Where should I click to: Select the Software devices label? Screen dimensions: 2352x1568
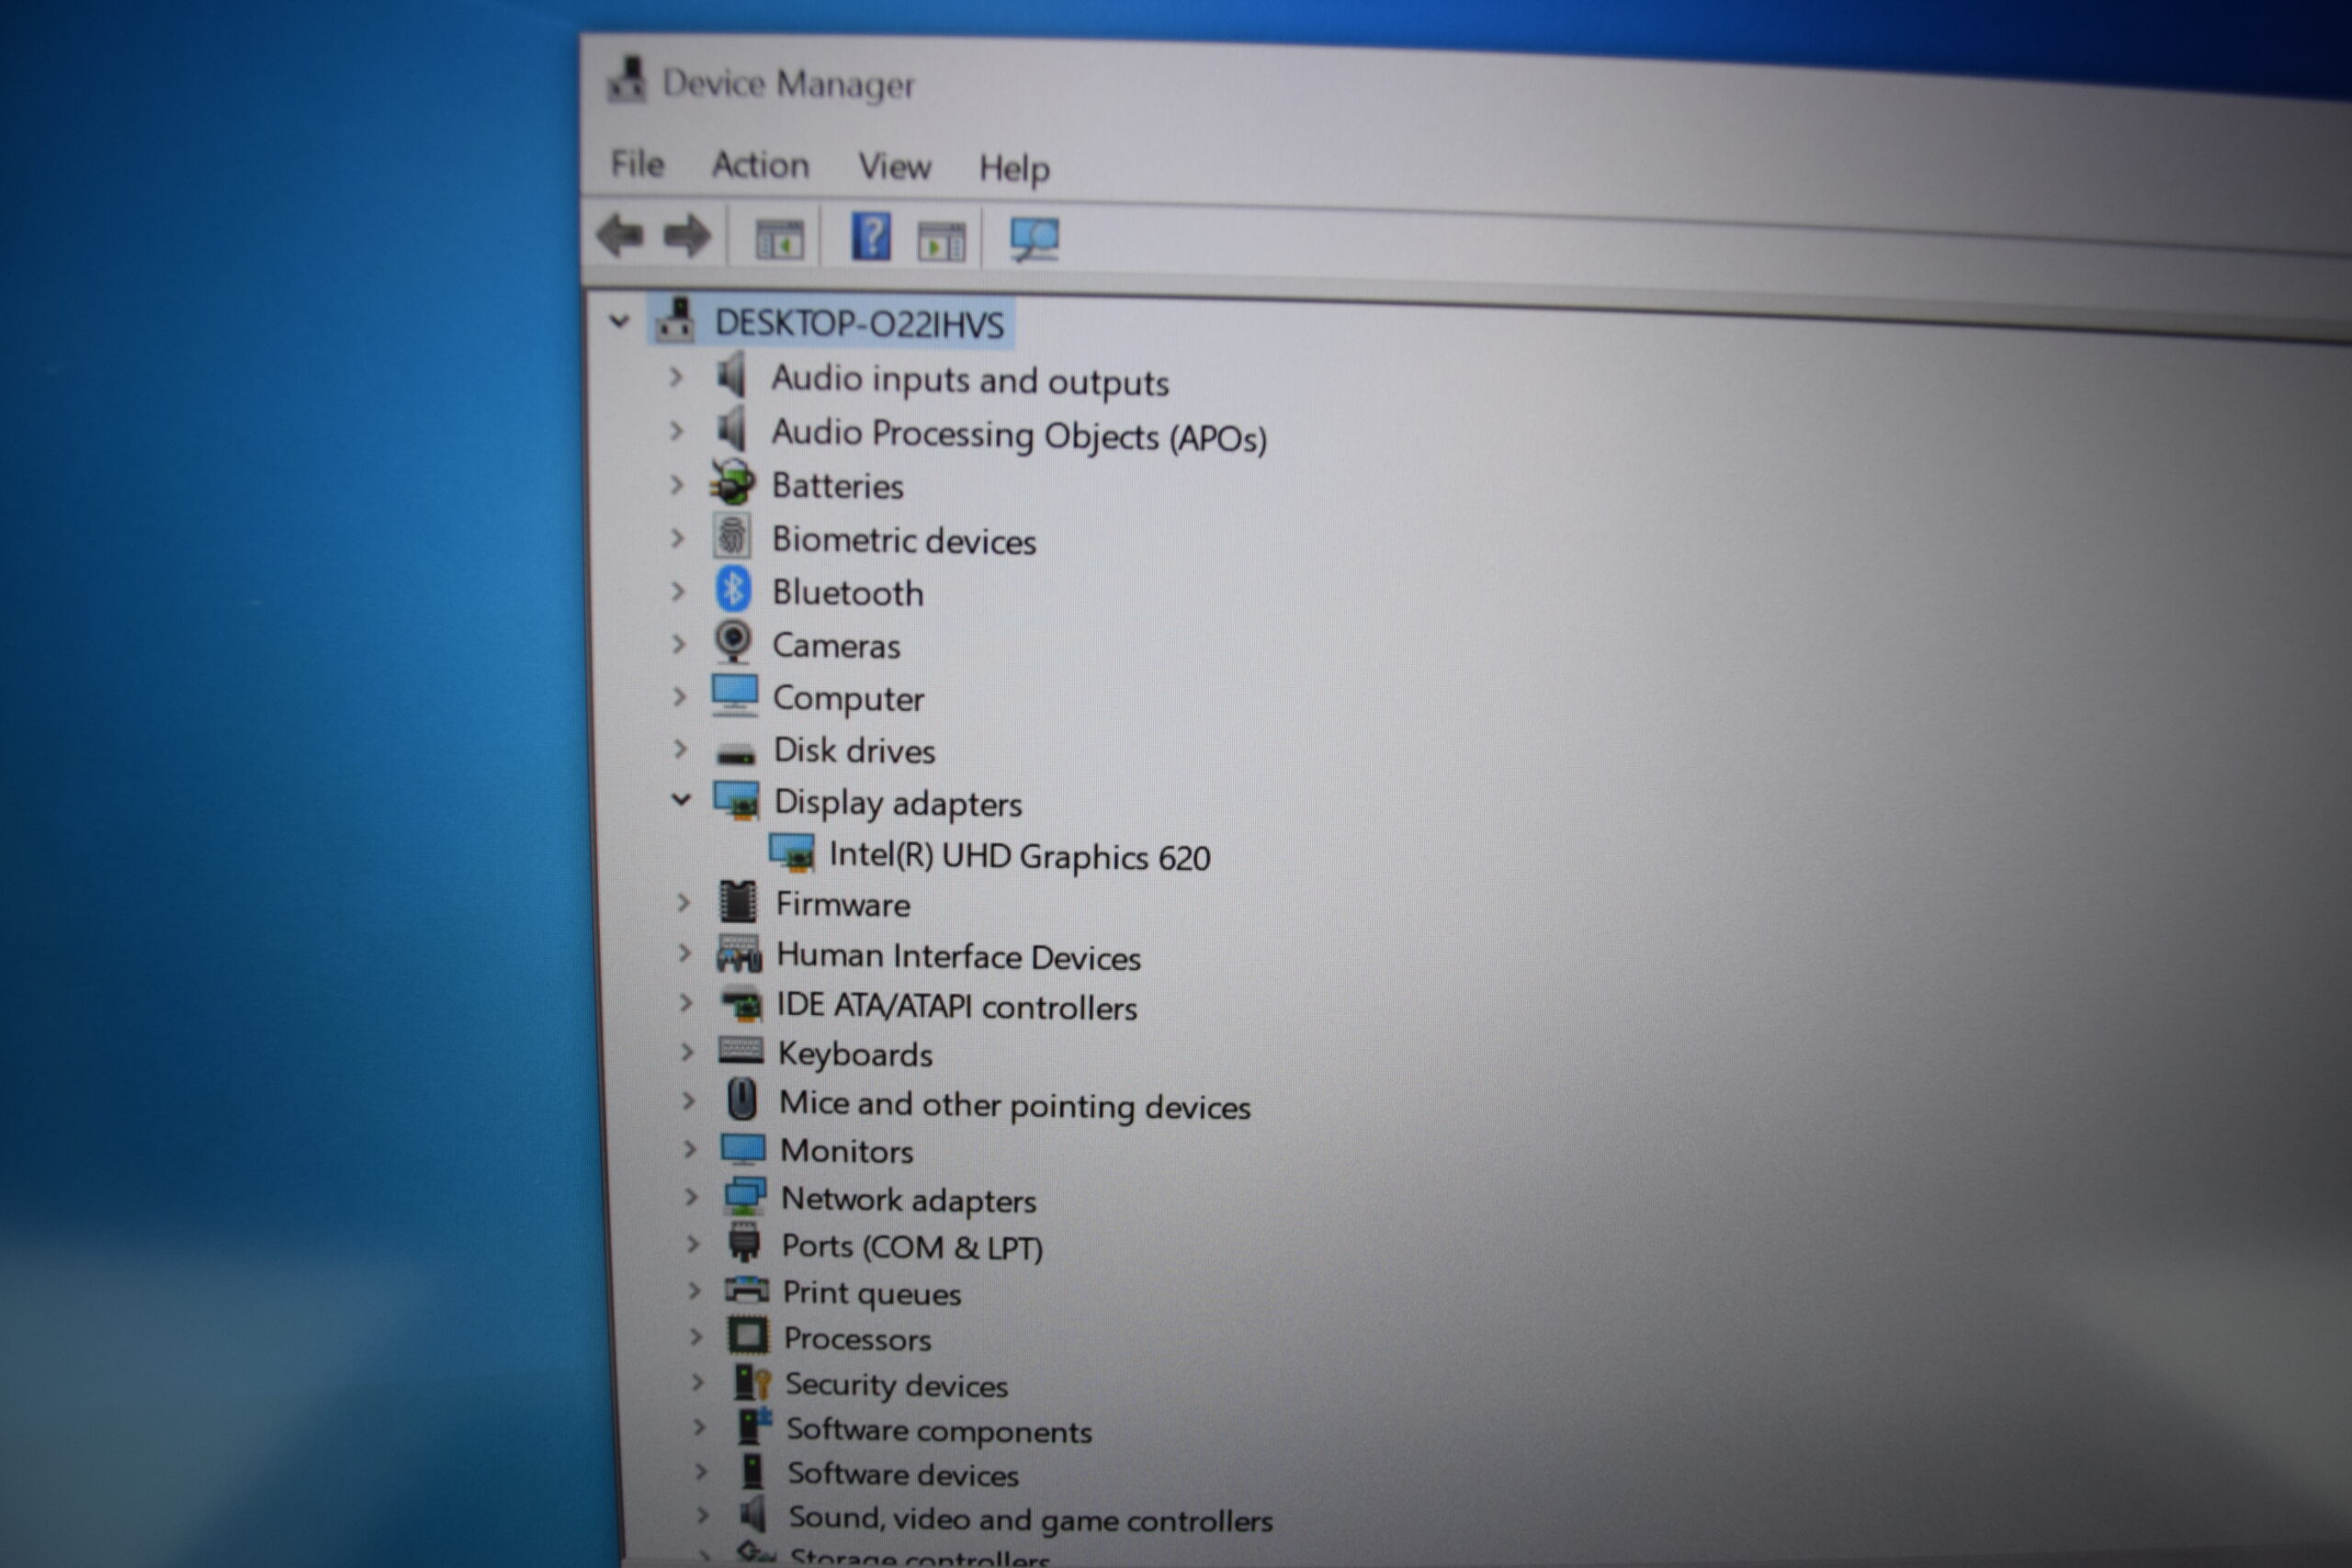903,1474
